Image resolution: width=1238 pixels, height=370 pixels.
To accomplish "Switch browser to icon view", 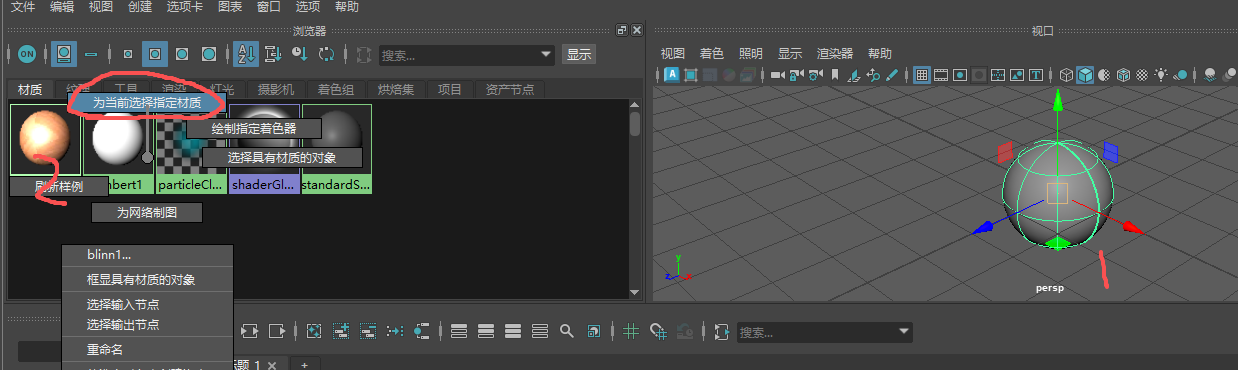I will pos(64,54).
